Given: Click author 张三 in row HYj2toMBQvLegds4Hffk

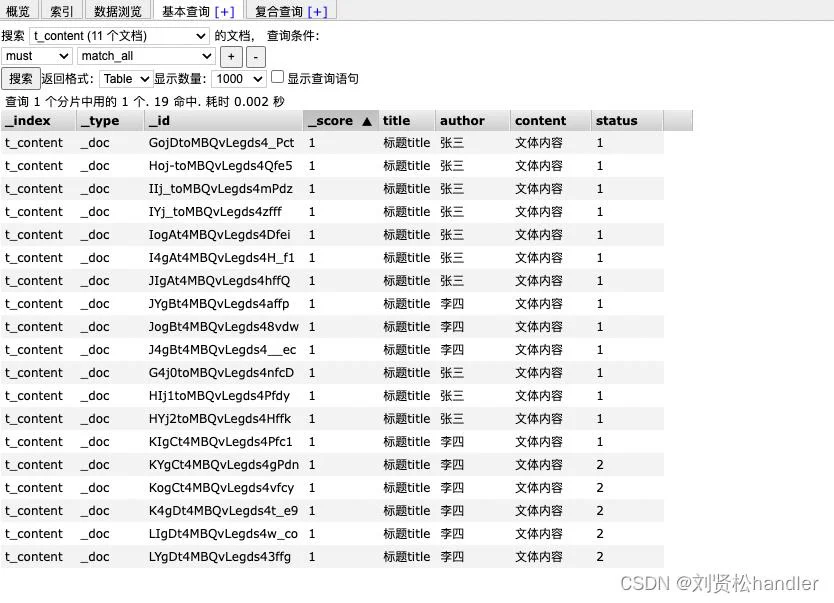Looking at the screenshot, I should pos(452,418).
